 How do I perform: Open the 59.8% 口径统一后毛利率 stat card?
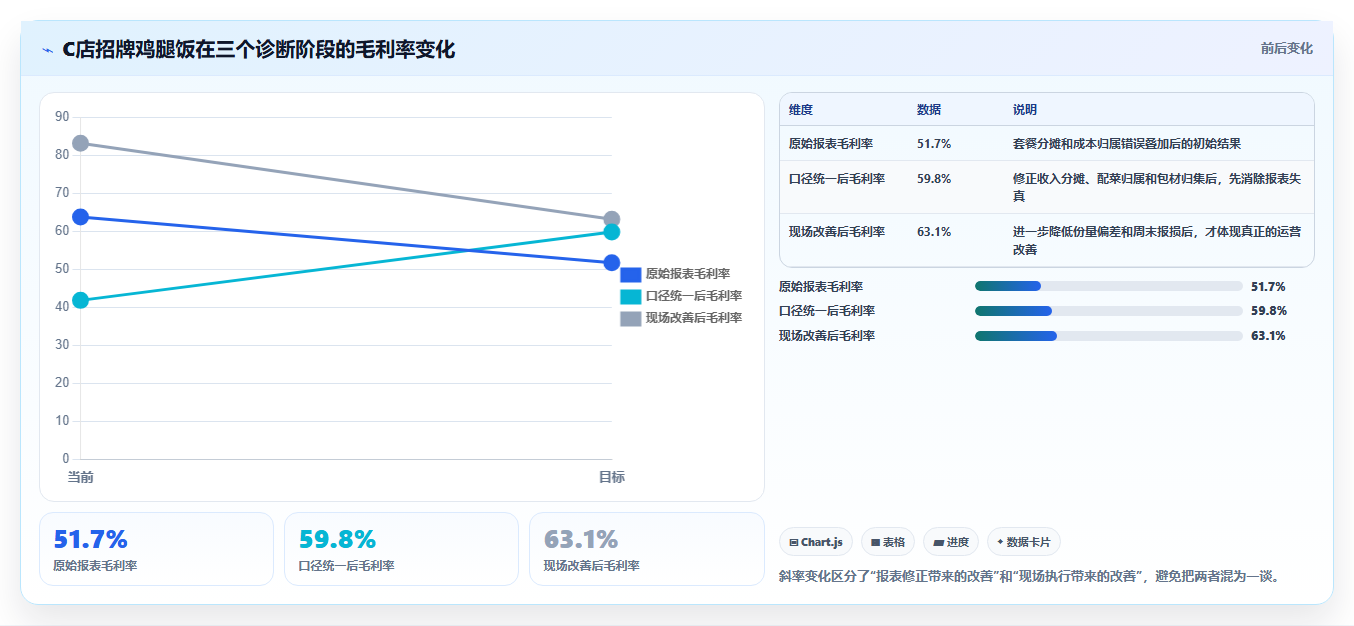click(401, 549)
